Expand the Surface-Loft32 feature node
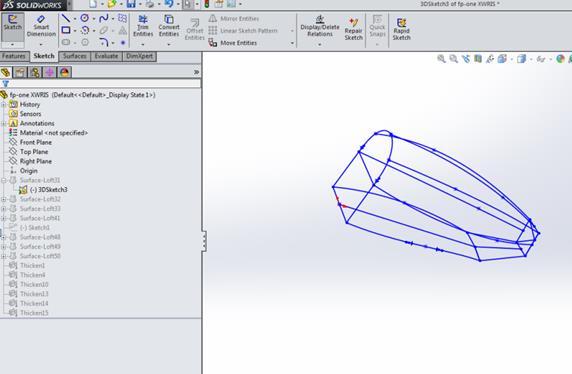The width and height of the screenshot is (572, 374). [x=4, y=199]
